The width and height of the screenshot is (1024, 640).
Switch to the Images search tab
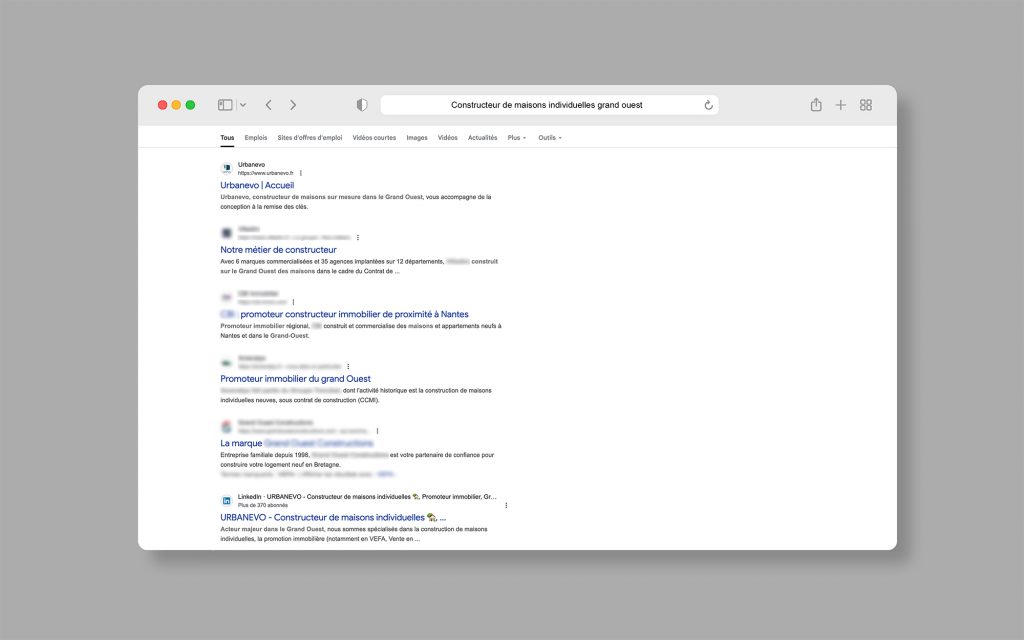(417, 138)
